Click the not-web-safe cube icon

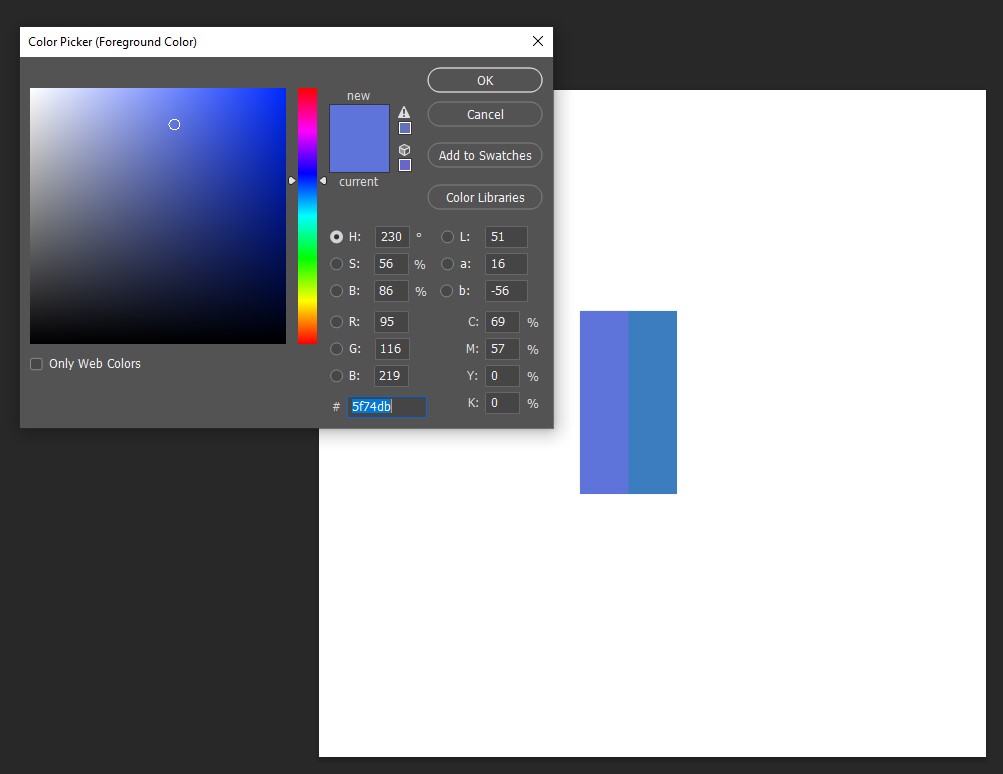[x=404, y=150]
